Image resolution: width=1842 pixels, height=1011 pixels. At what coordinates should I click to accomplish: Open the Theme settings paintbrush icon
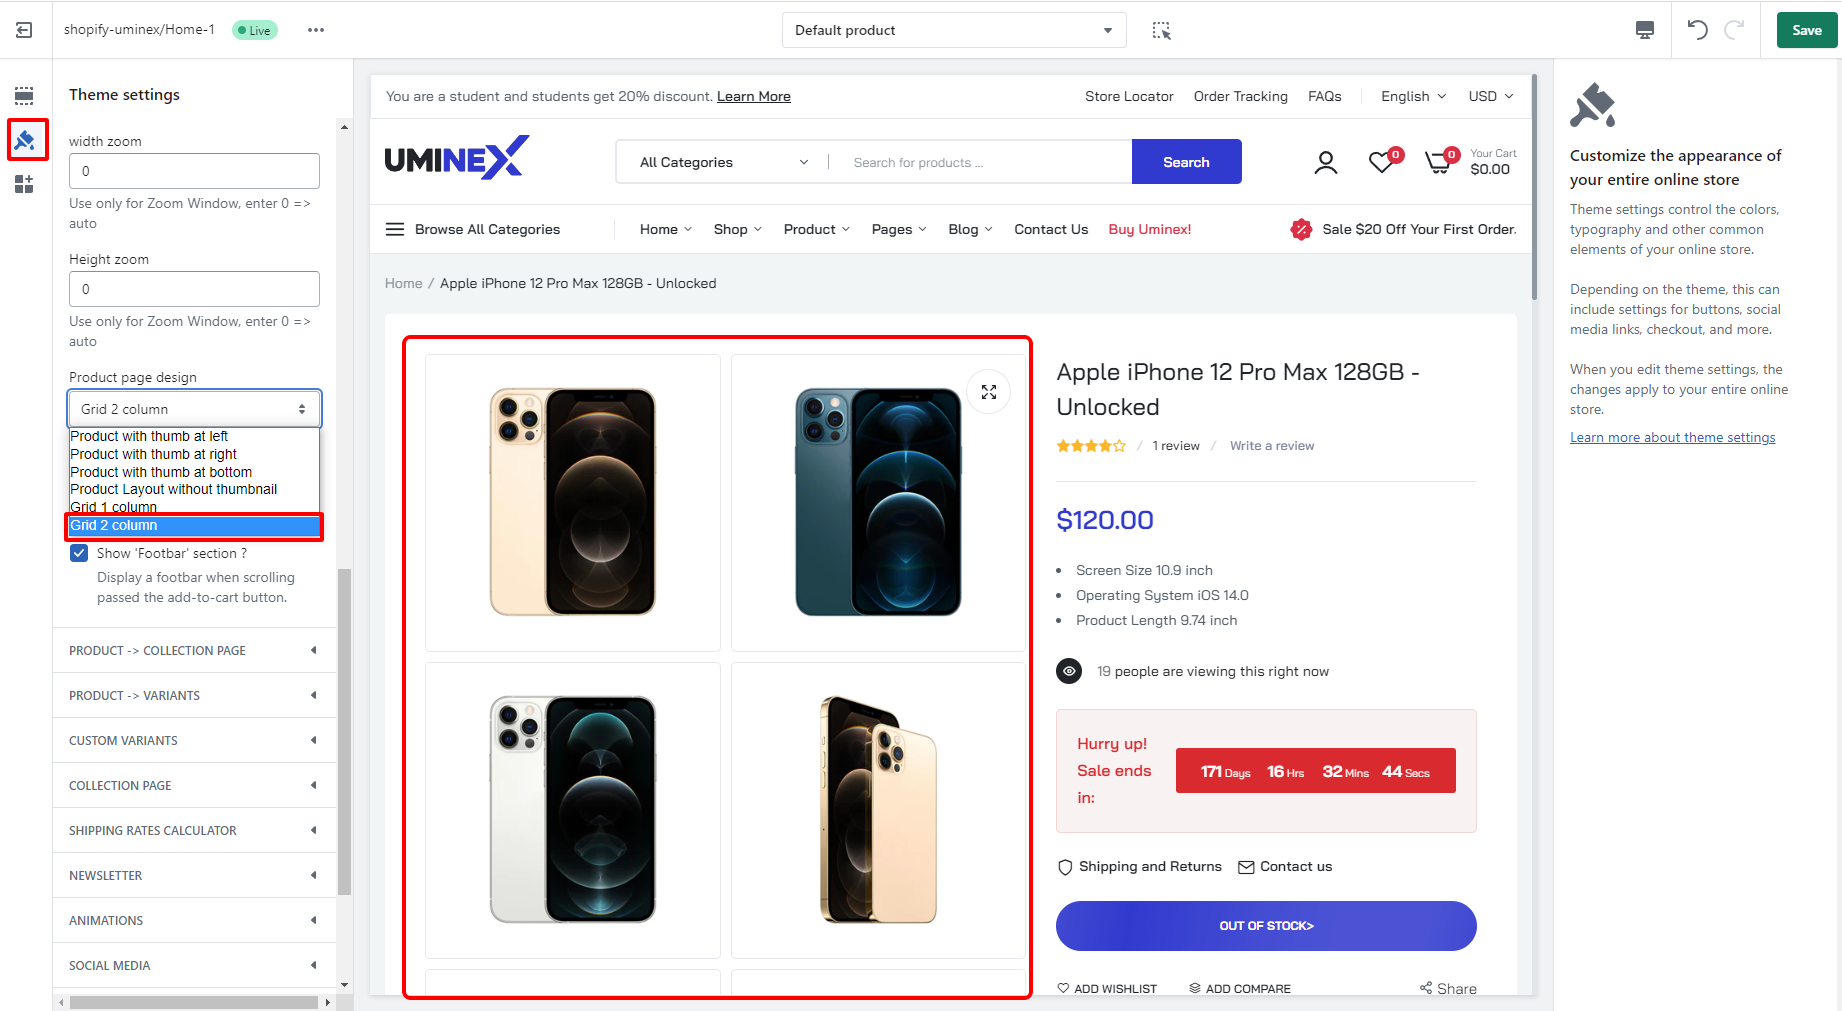[x=25, y=140]
